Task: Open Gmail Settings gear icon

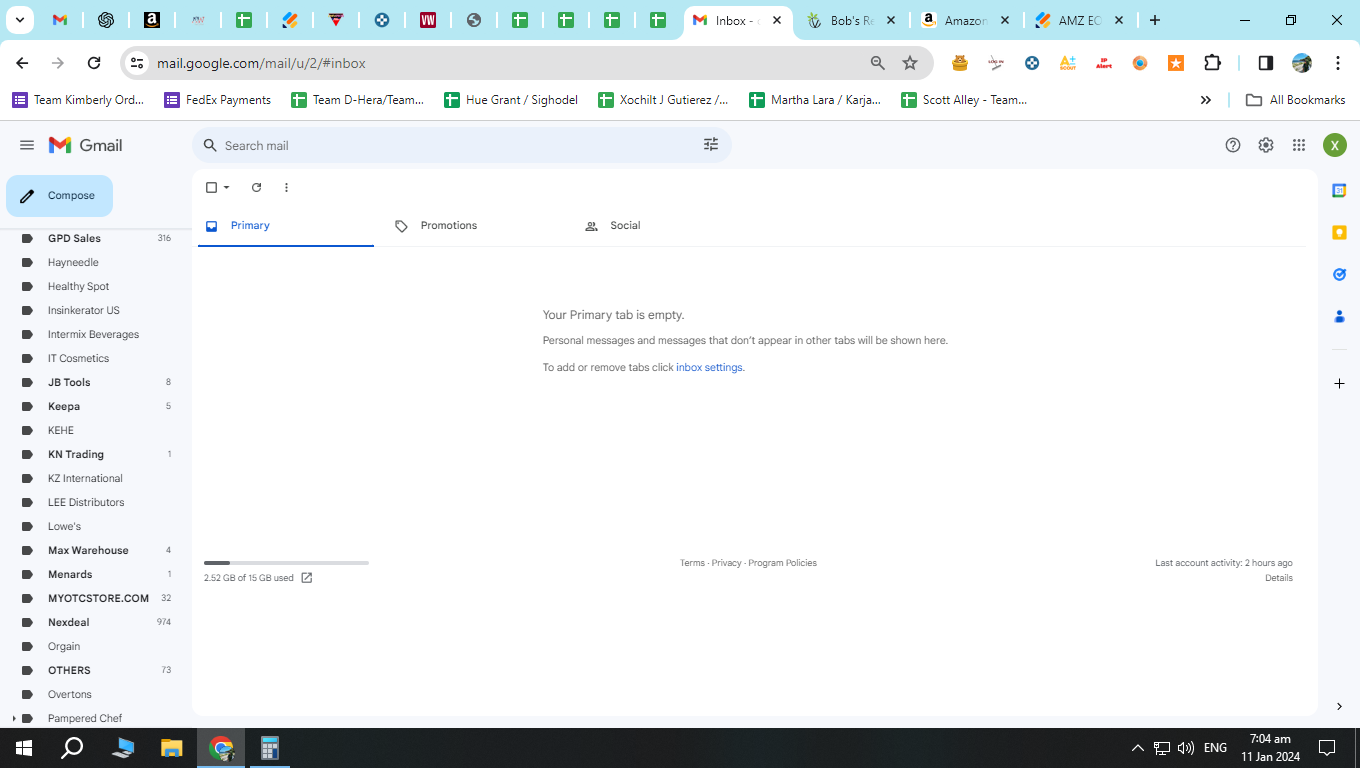Action: tap(1266, 145)
